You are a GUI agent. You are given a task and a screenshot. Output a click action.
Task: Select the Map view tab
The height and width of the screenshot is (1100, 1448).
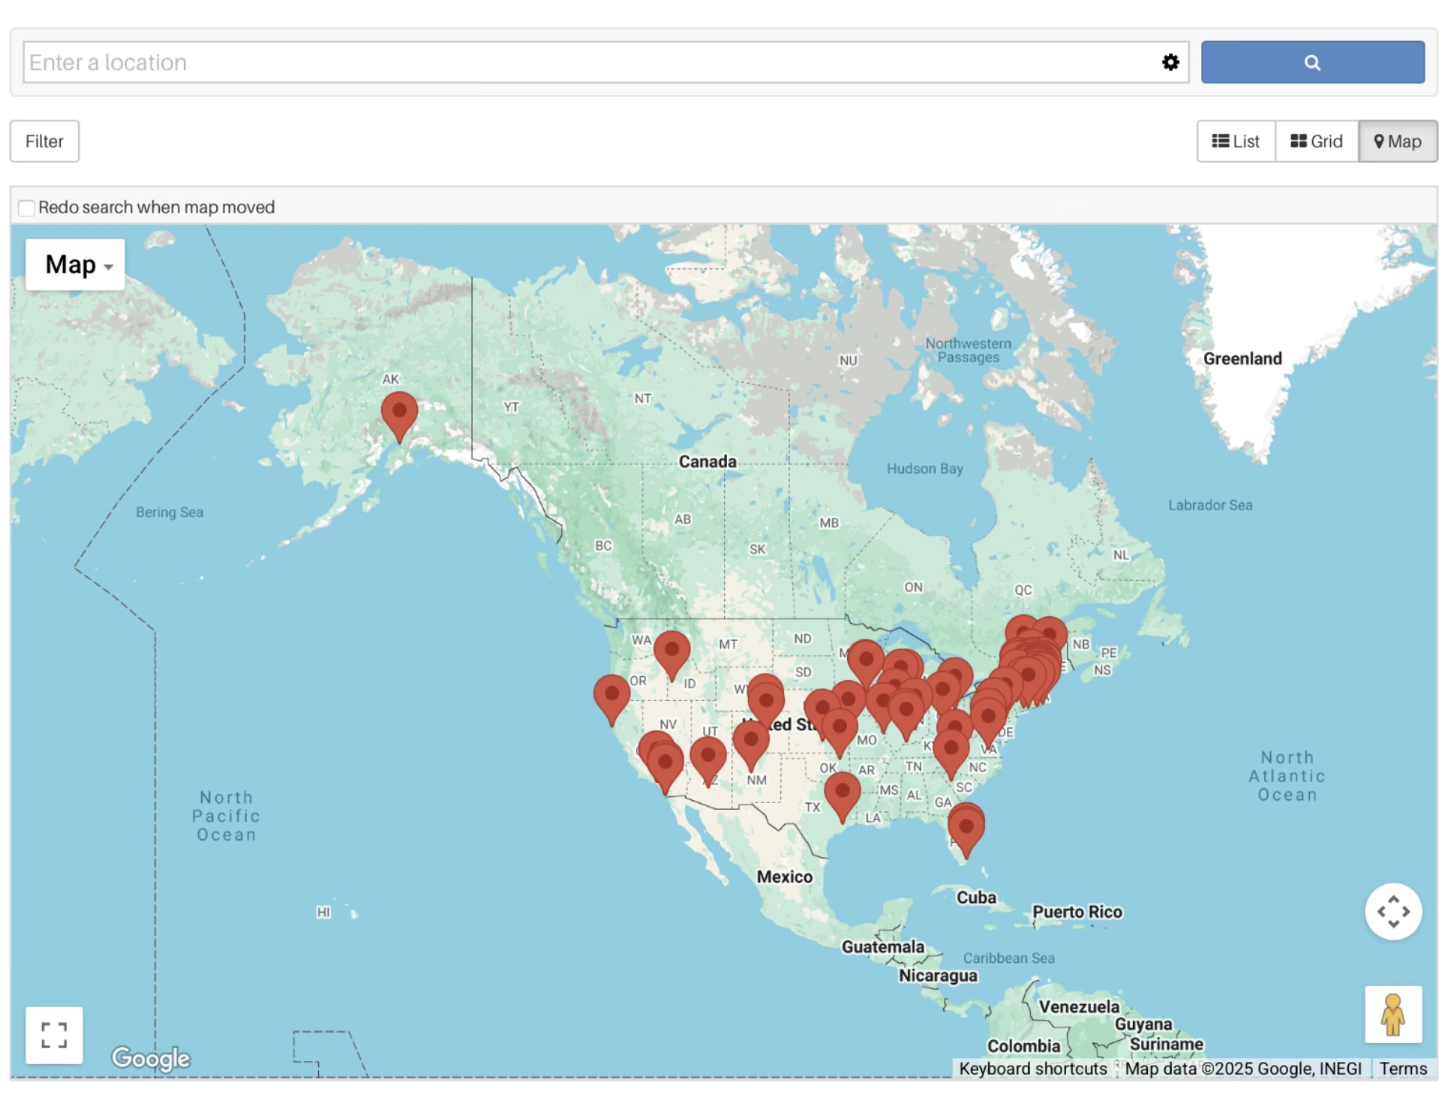[x=1398, y=141]
